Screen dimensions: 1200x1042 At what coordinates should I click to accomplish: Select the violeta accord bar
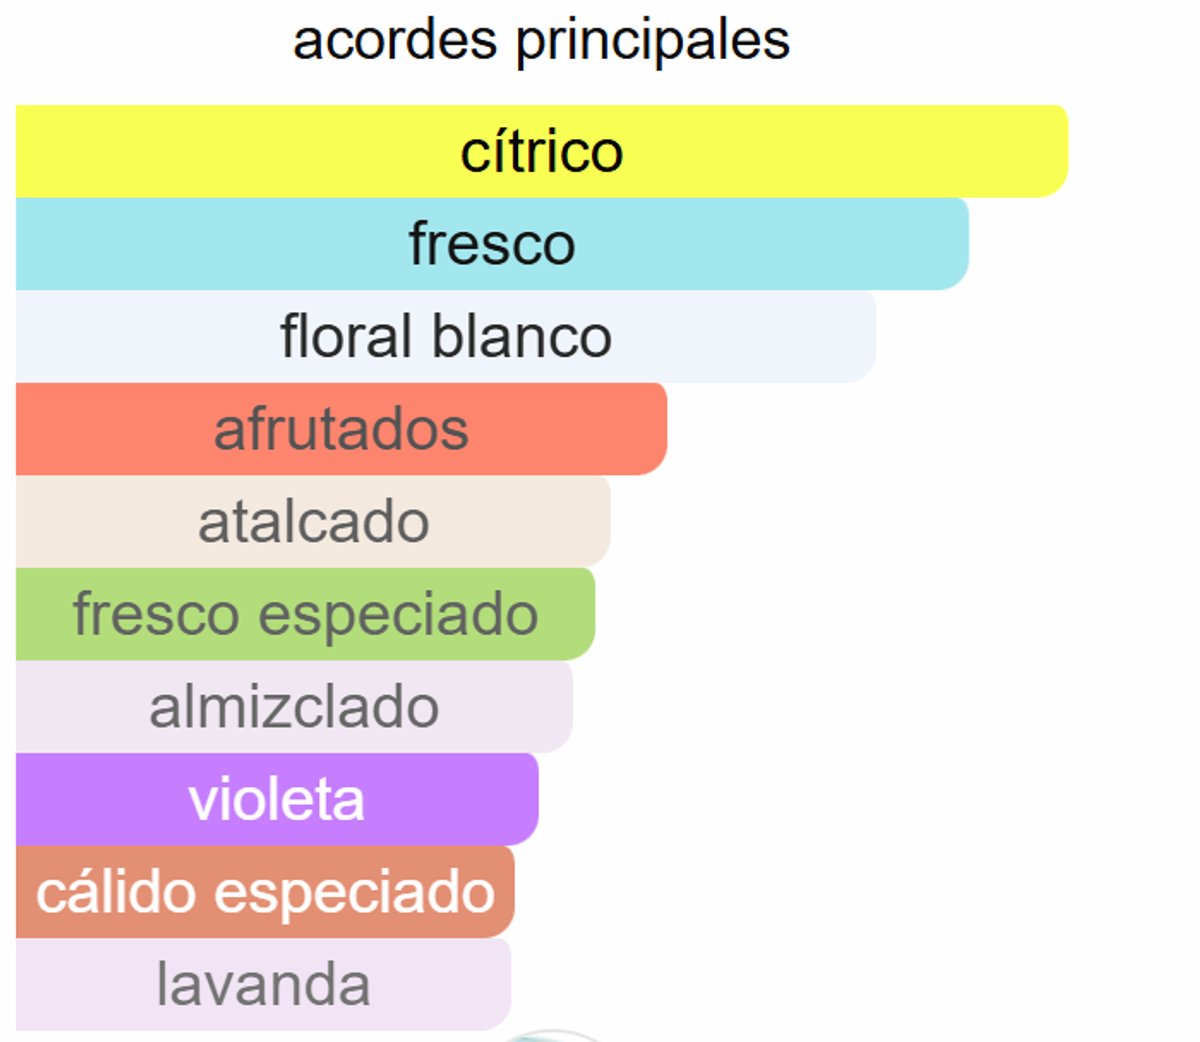[x=277, y=799]
